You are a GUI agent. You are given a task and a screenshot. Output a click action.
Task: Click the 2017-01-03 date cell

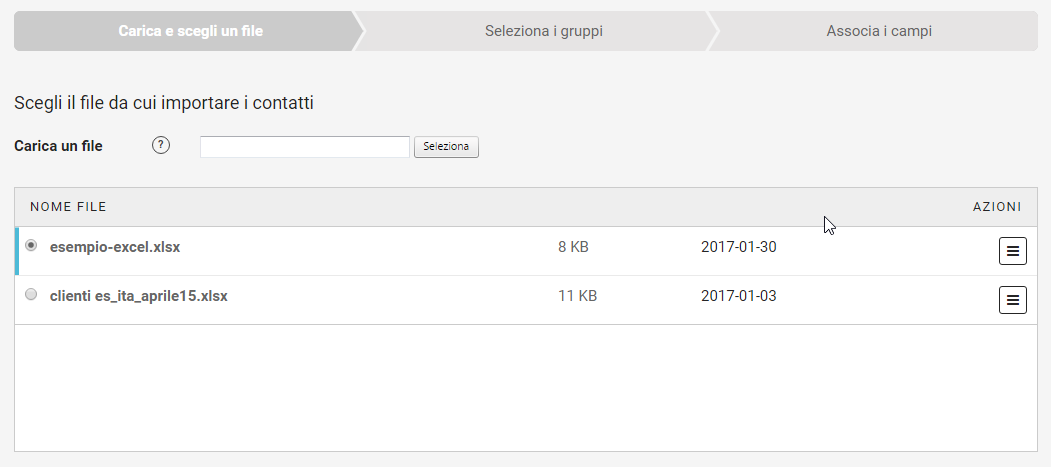point(738,296)
